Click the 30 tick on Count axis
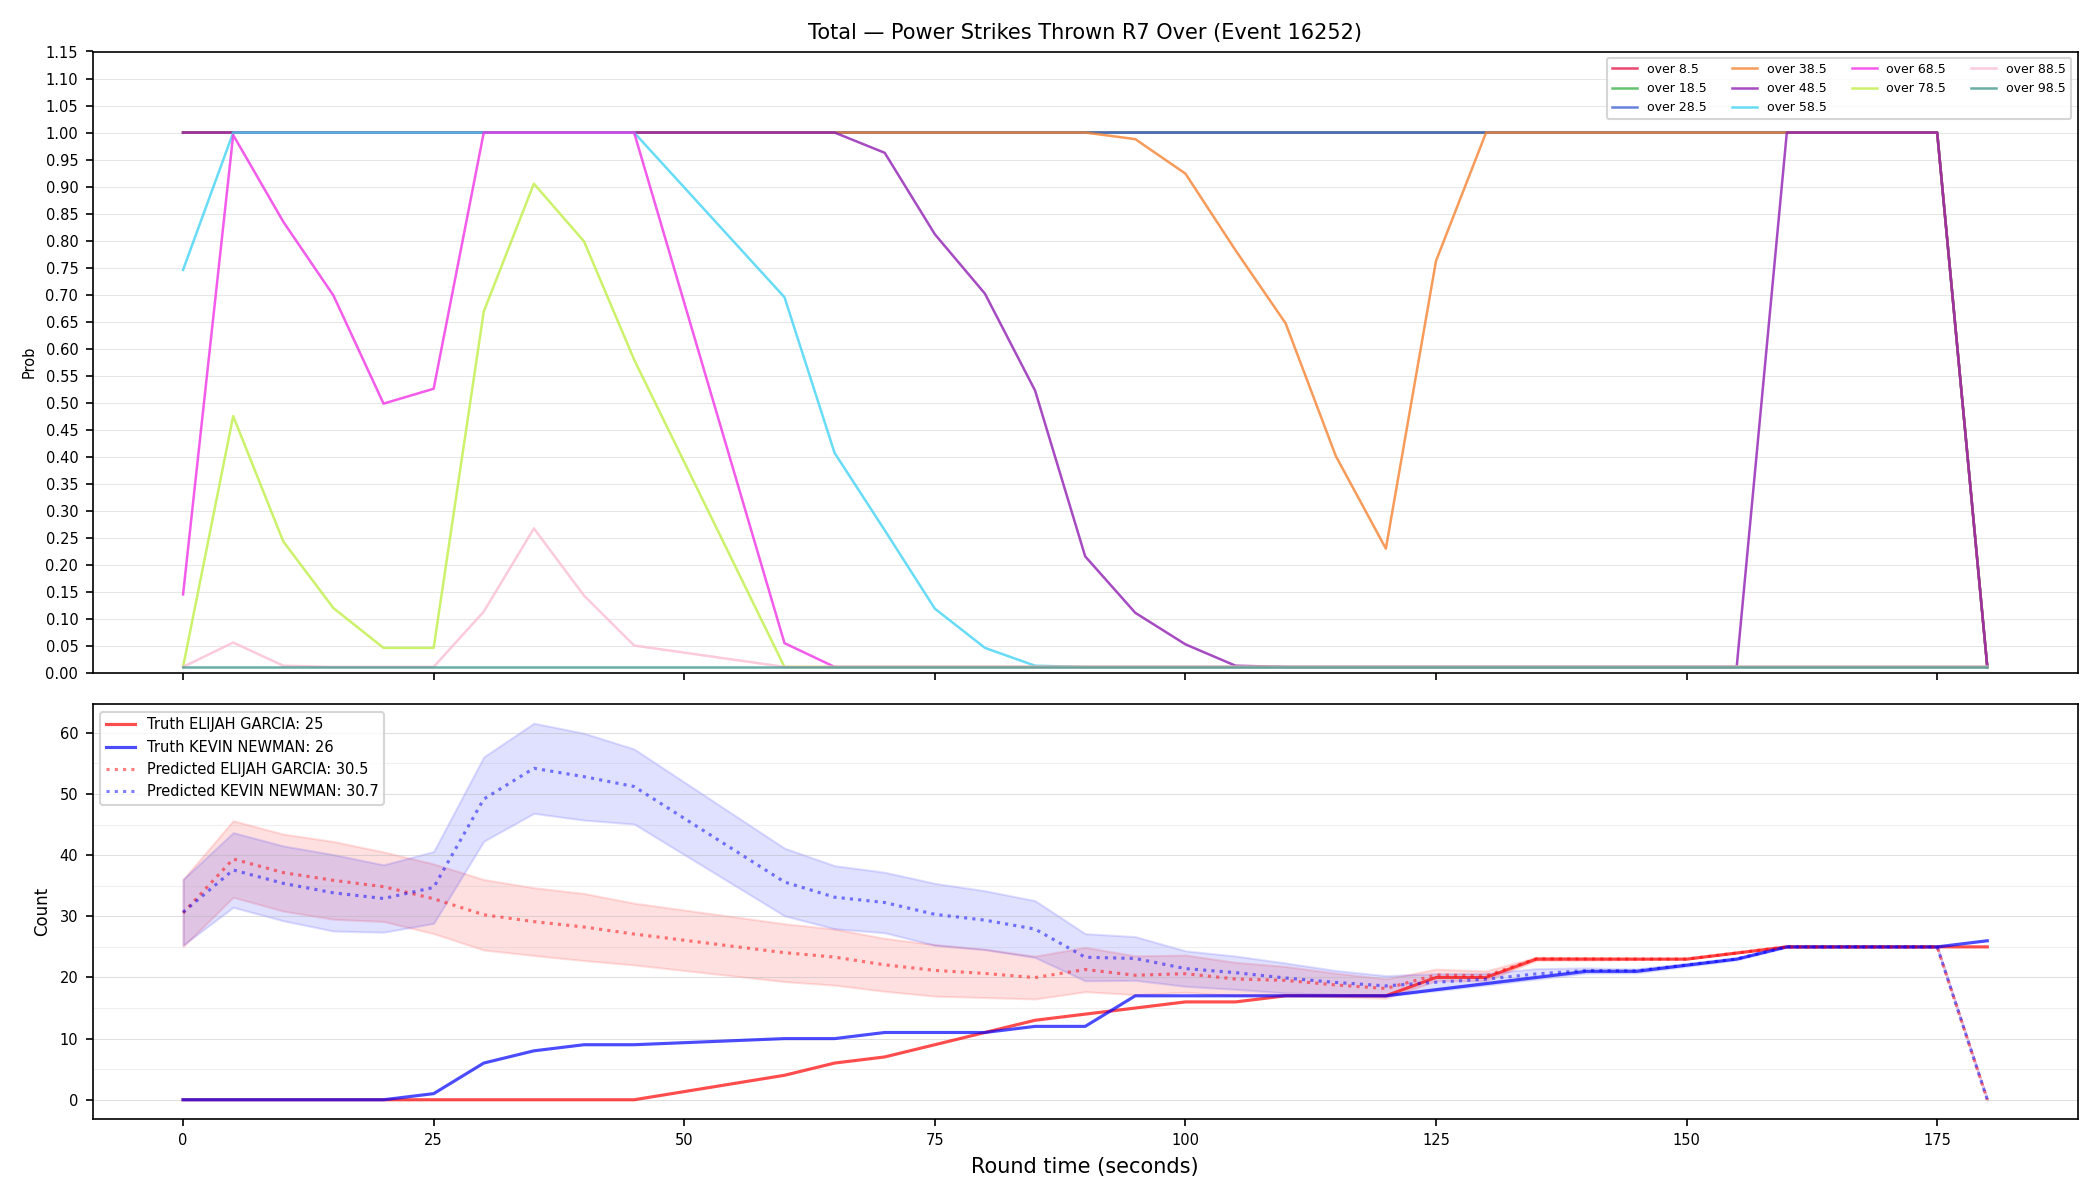The width and height of the screenshot is (2100, 1200). pyautogui.click(x=69, y=916)
